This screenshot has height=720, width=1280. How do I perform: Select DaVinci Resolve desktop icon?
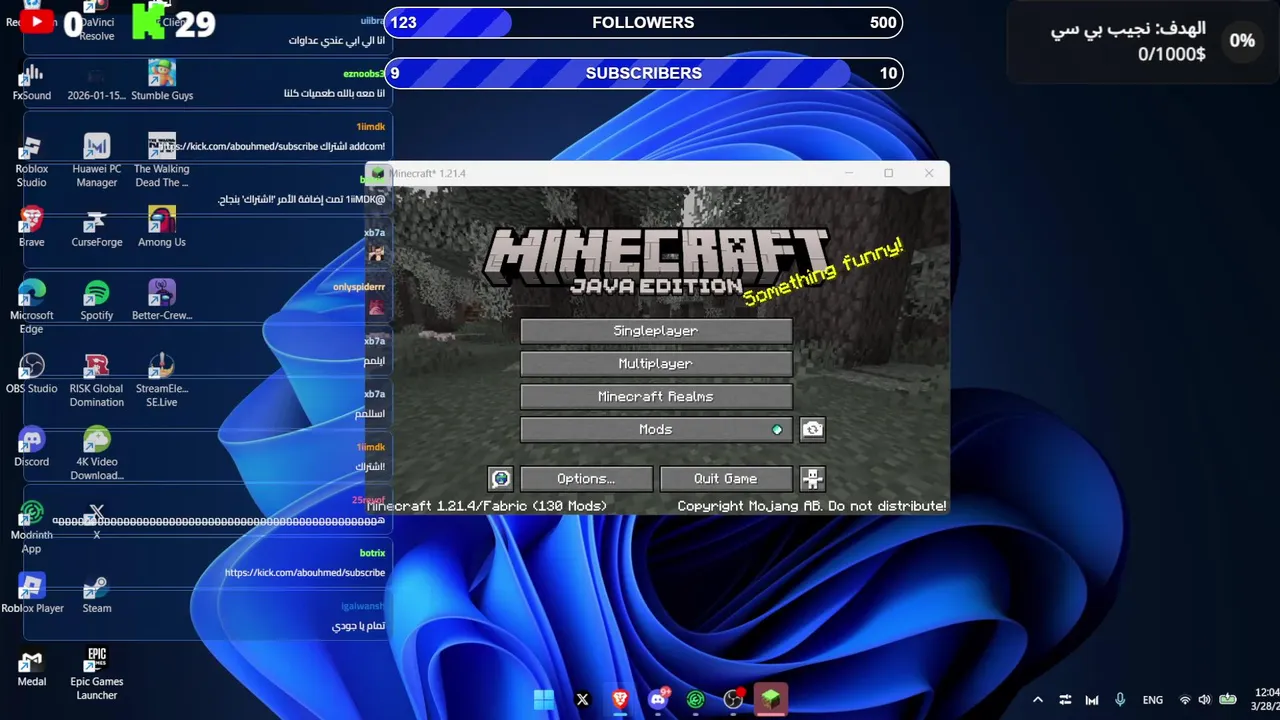coord(97,22)
